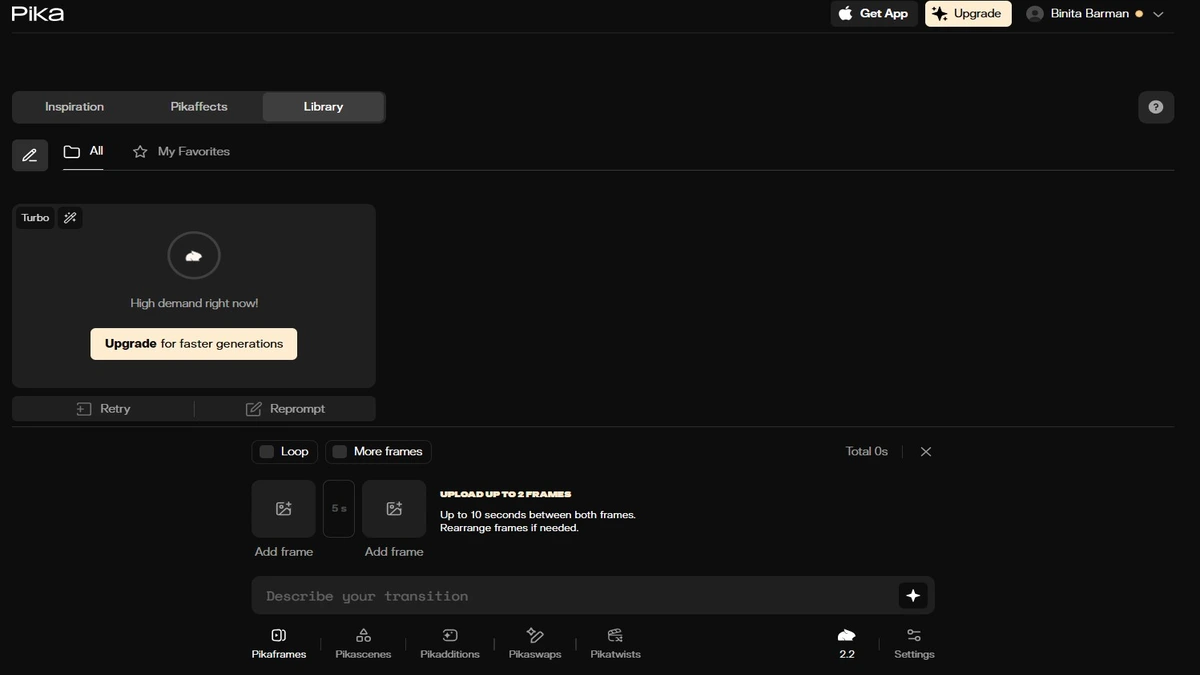Close the Pikaframes panel

click(926, 452)
